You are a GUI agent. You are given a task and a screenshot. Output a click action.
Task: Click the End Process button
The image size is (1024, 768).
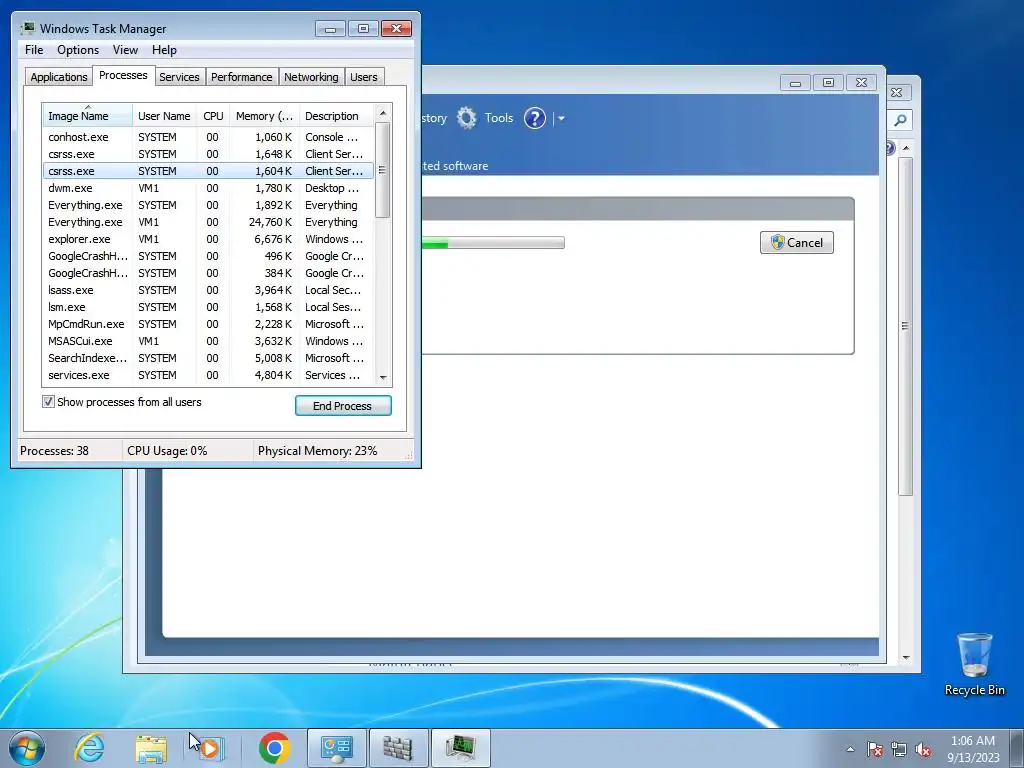coord(343,406)
